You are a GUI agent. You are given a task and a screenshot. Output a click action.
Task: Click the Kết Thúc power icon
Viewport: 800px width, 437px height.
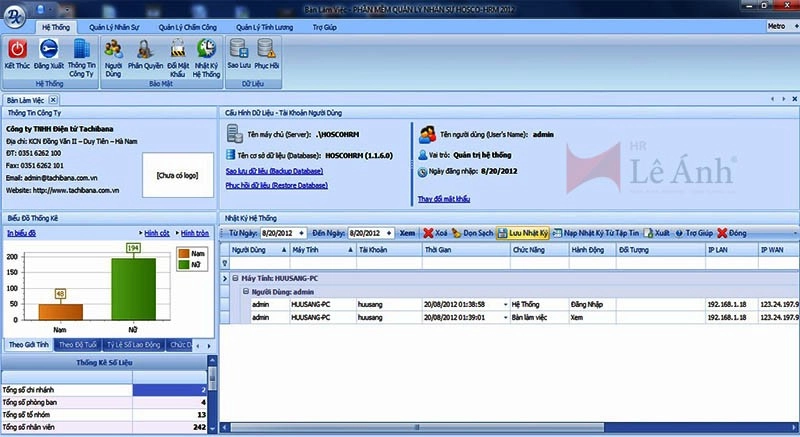point(16,48)
